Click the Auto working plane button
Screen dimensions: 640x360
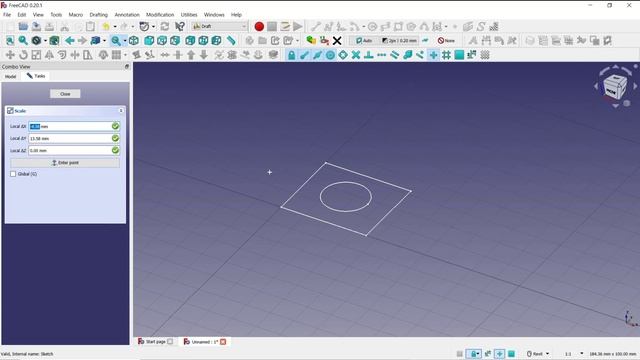[364, 40]
